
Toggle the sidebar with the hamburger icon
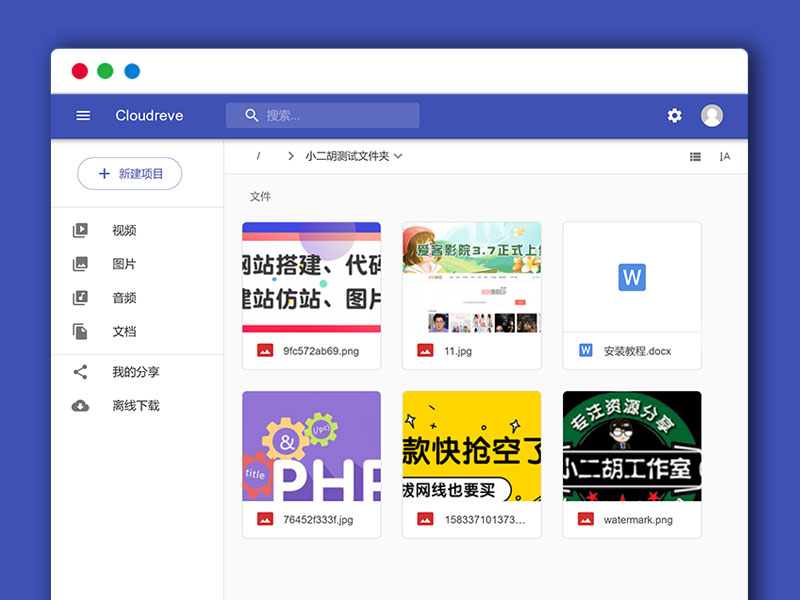pyautogui.click(x=83, y=115)
